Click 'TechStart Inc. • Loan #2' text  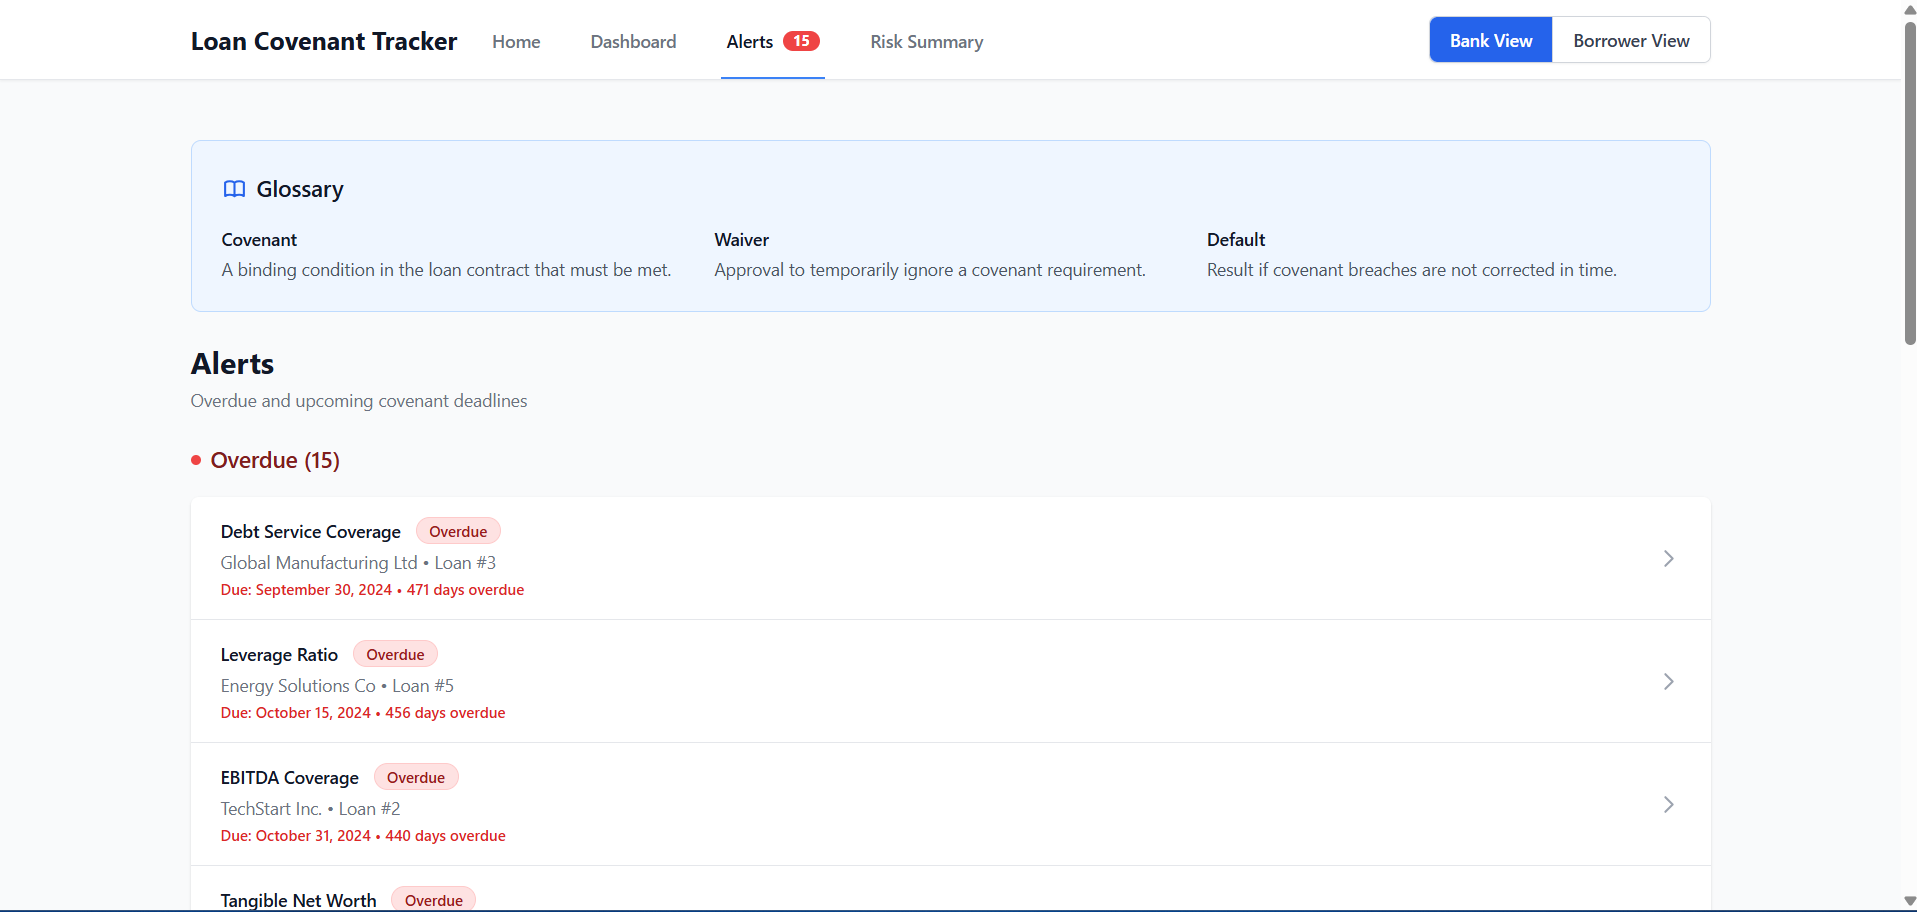coord(310,809)
